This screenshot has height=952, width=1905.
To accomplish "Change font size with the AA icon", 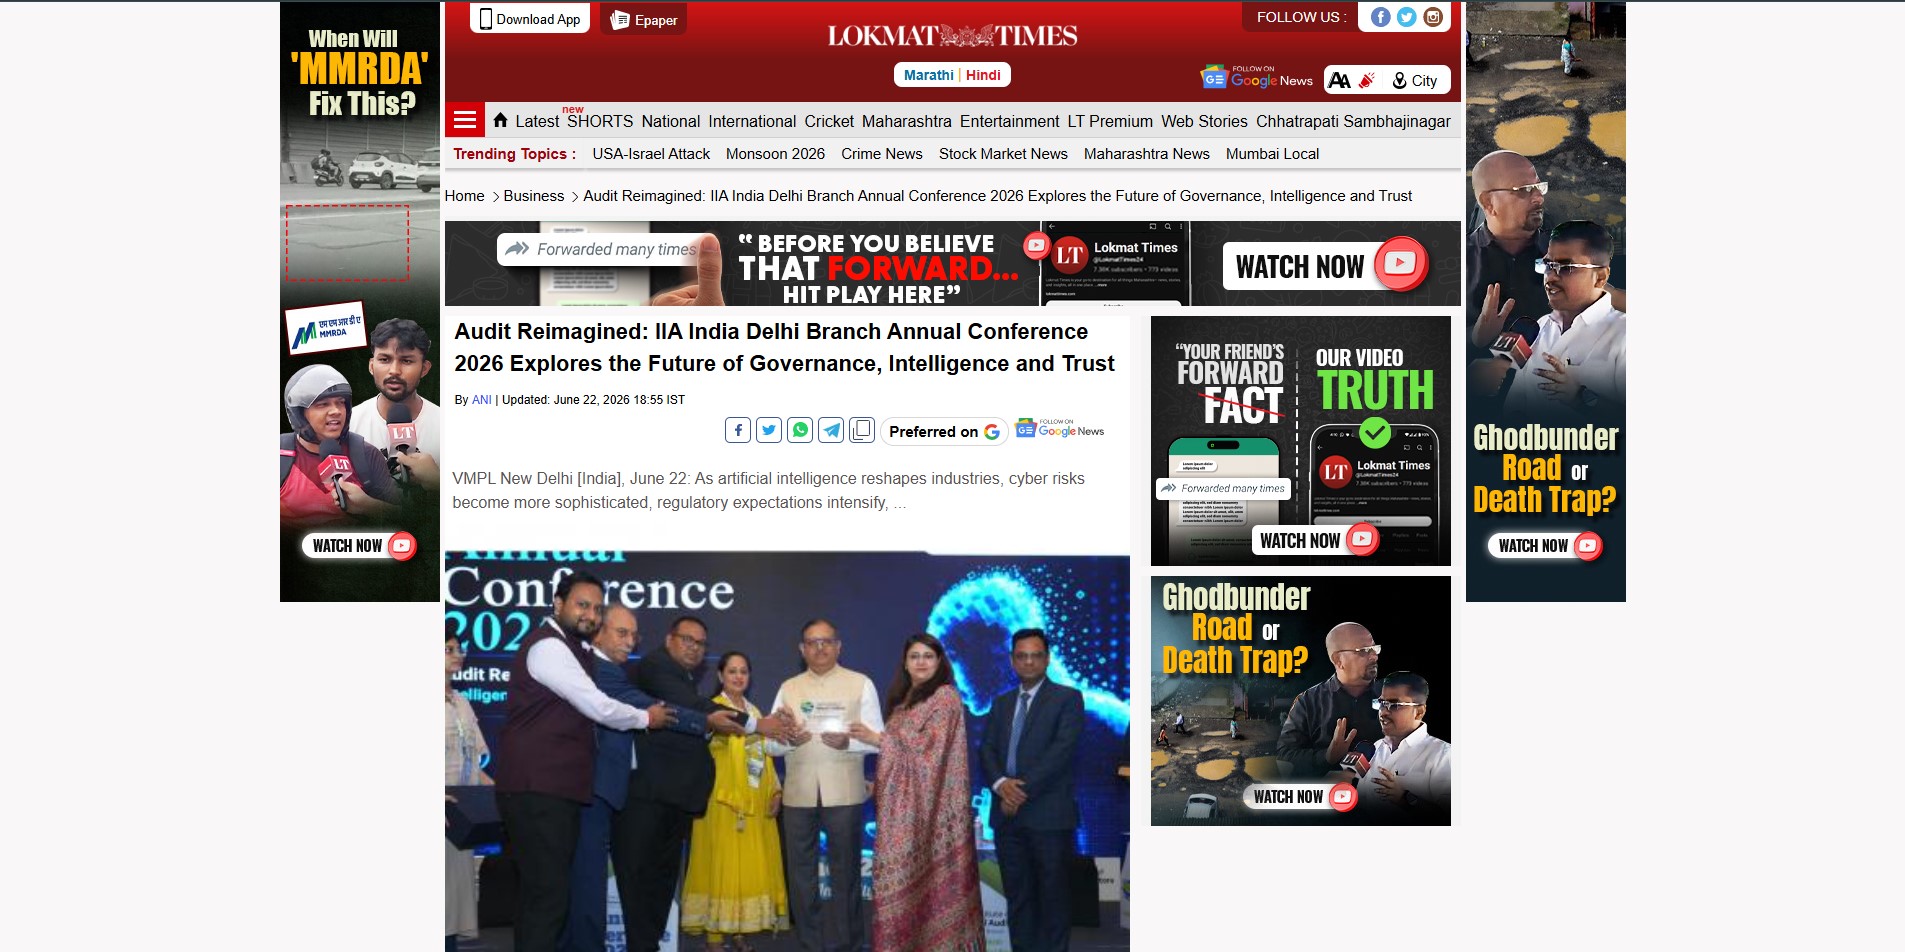I will tap(1339, 80).
